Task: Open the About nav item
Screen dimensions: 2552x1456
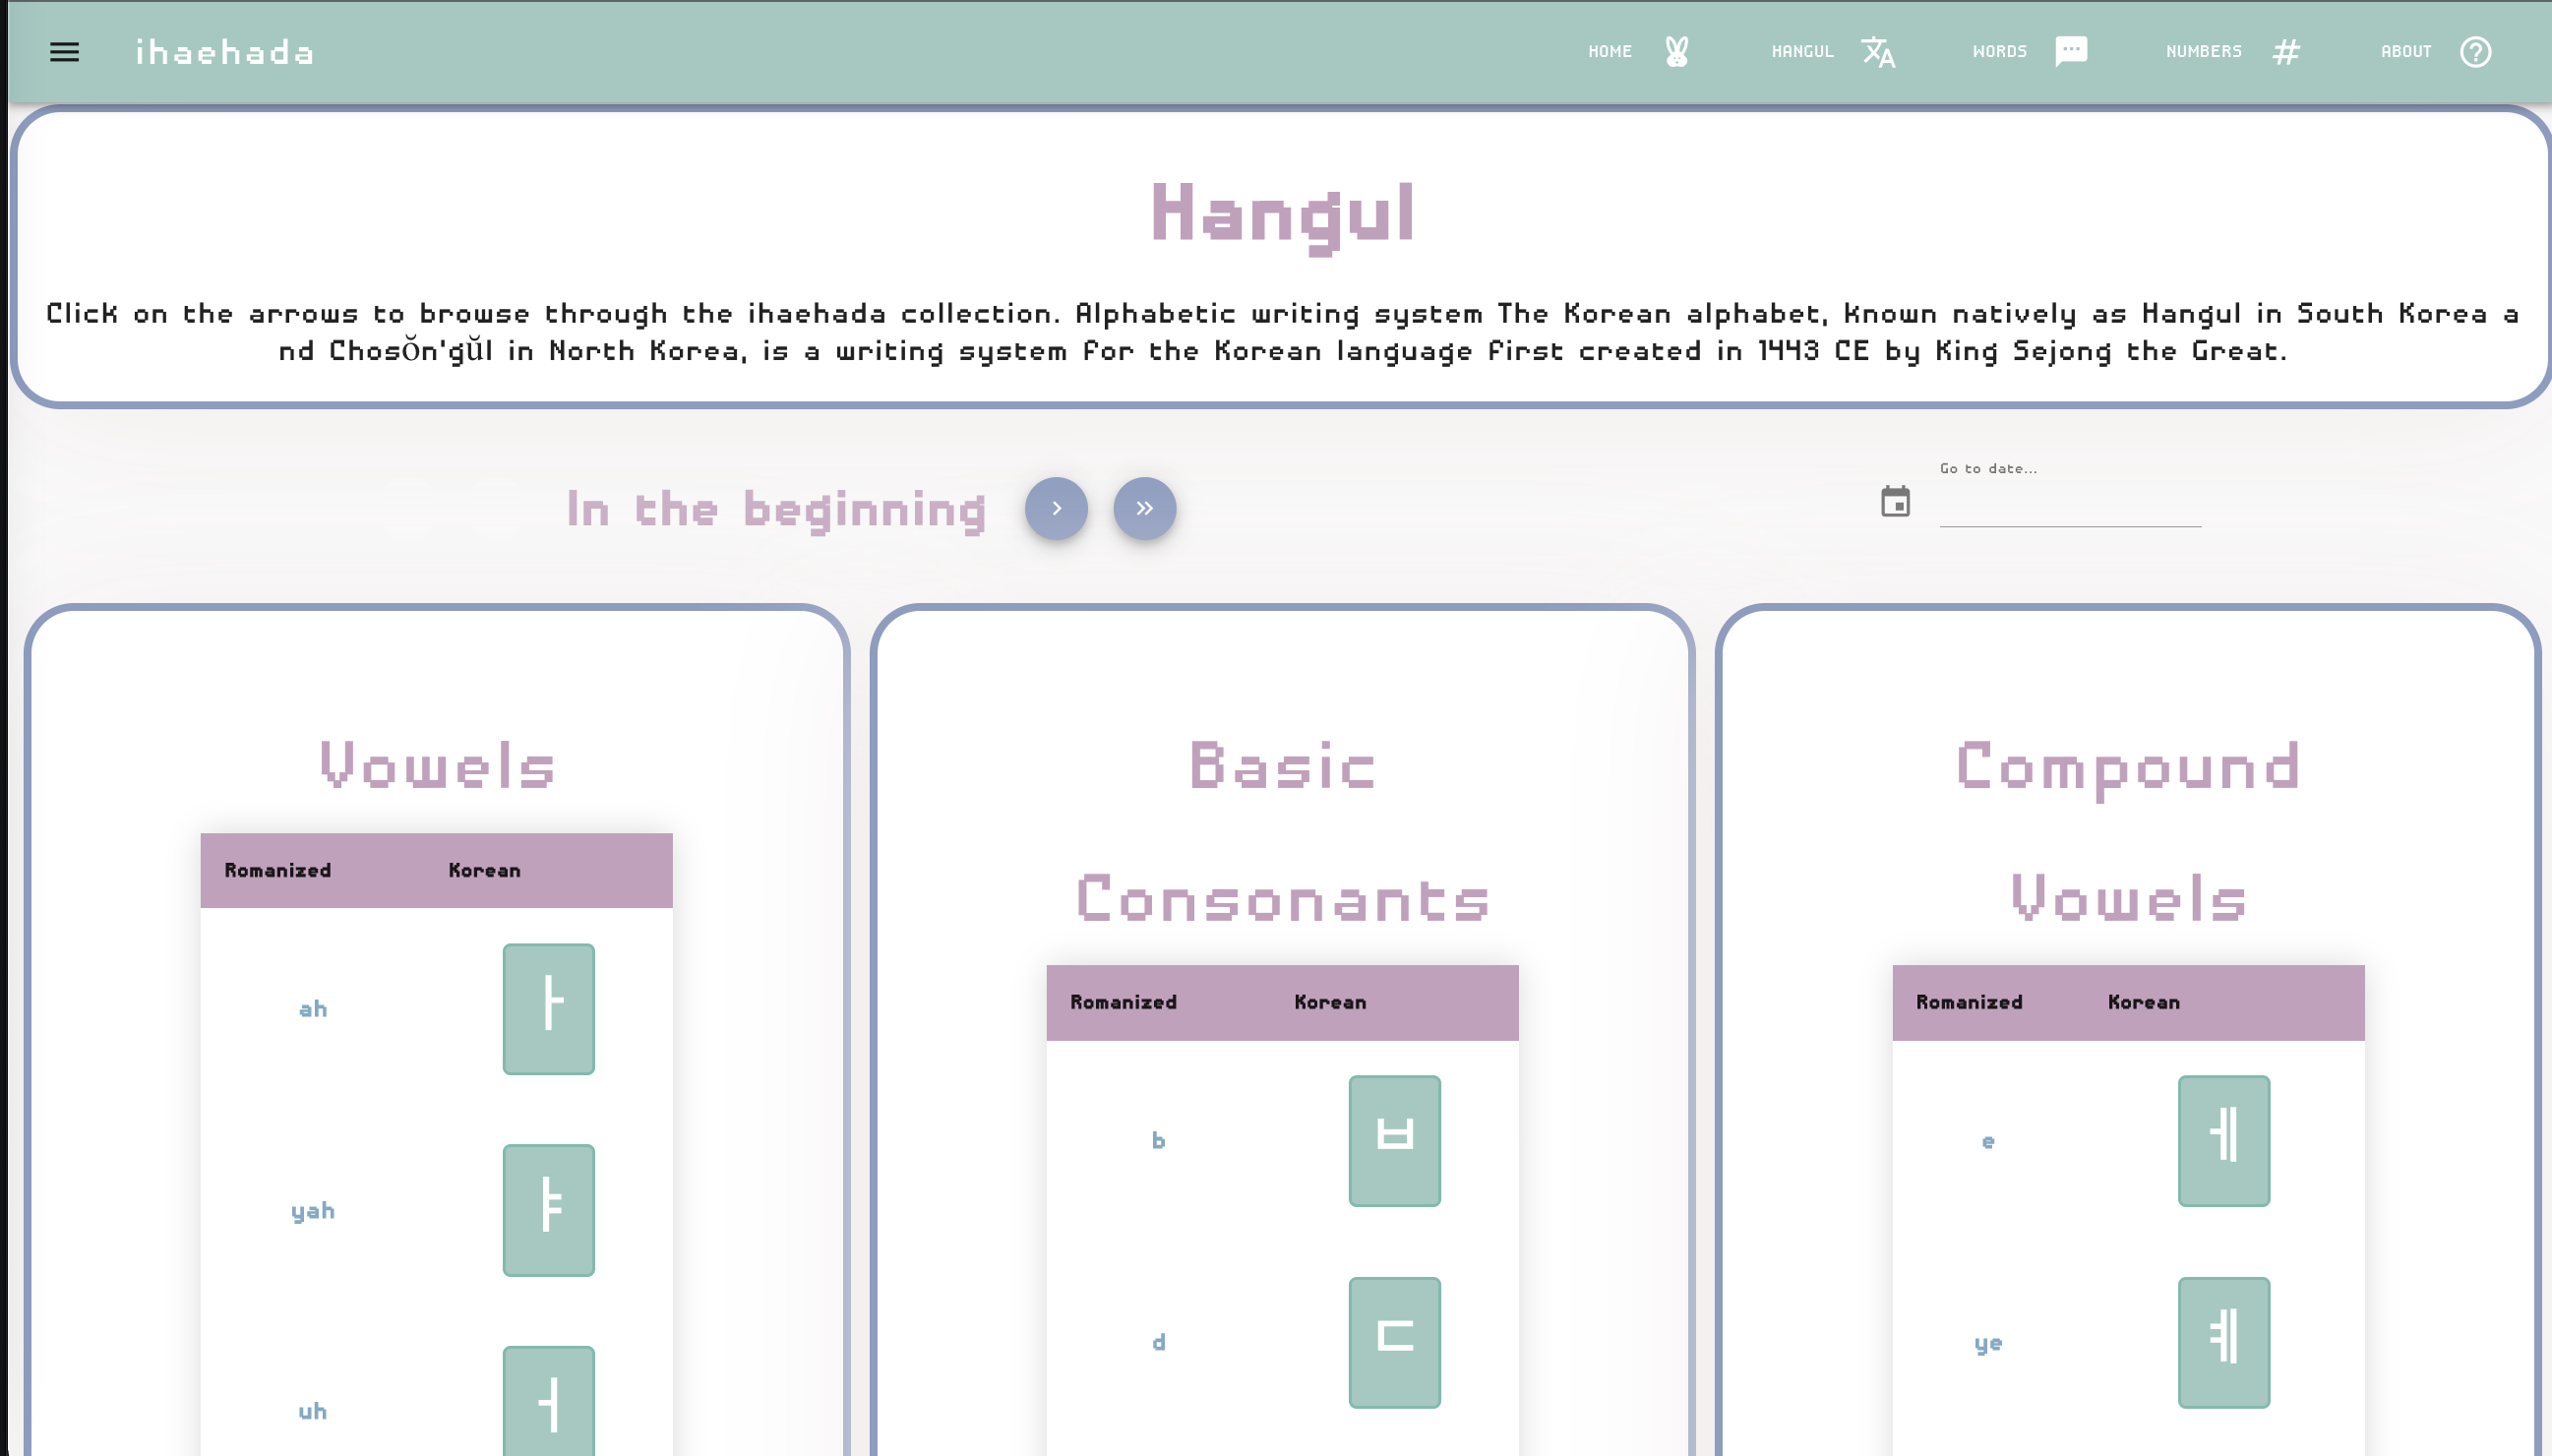Action: pos(2405,51)
